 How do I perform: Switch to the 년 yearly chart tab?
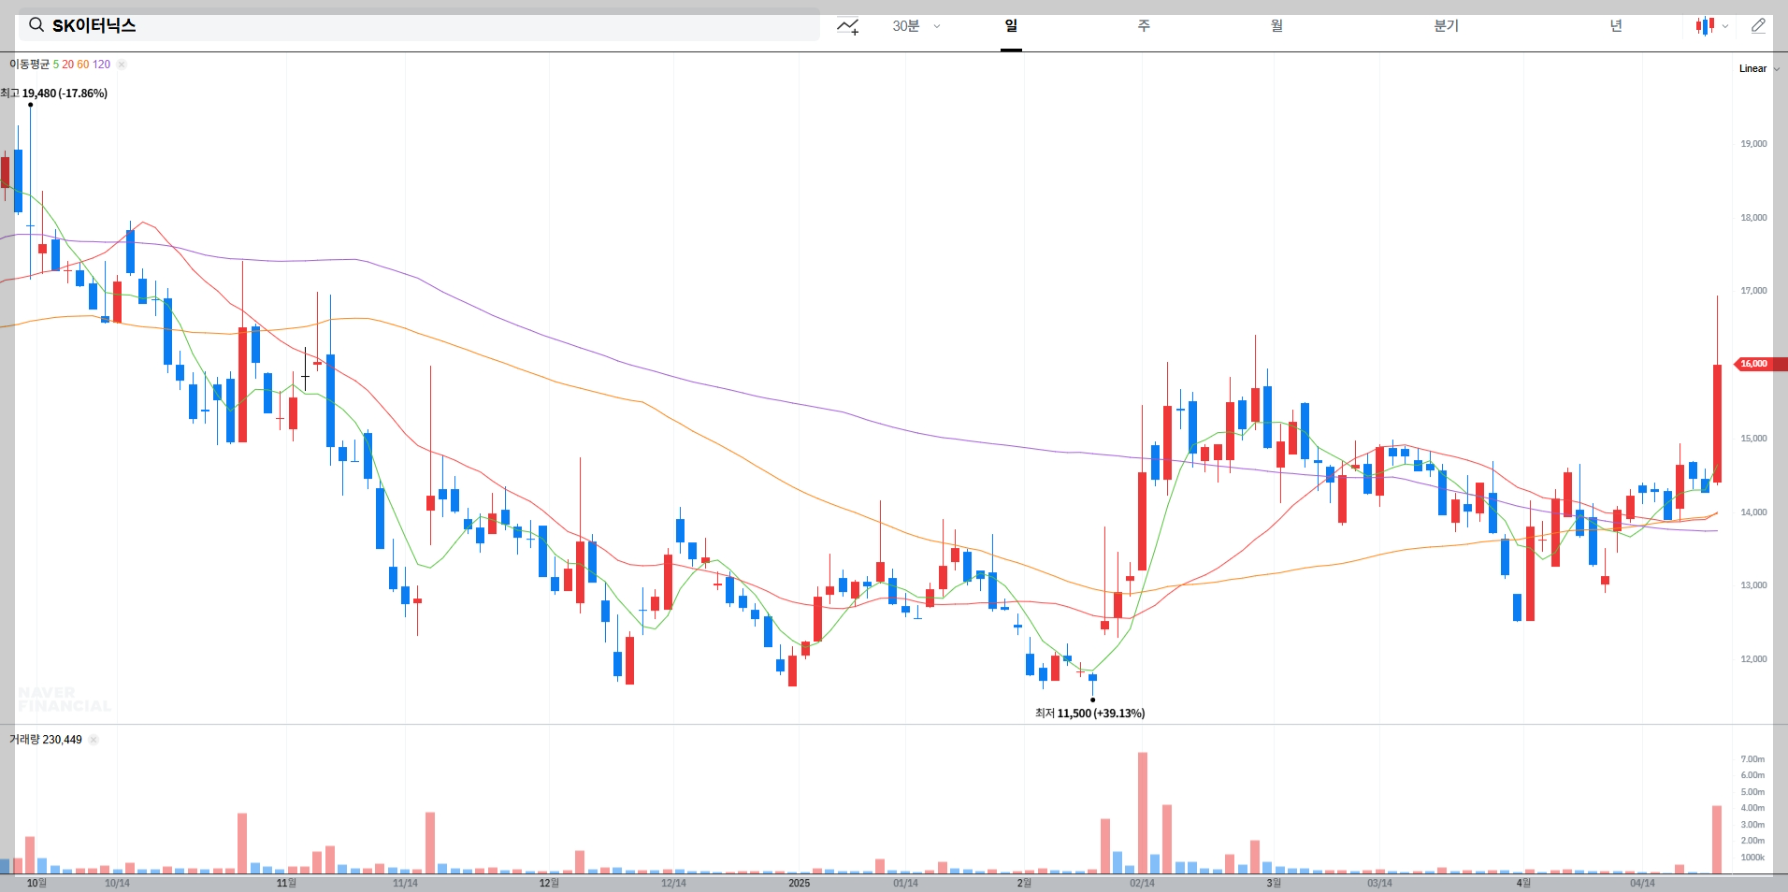pos(1616,26)
